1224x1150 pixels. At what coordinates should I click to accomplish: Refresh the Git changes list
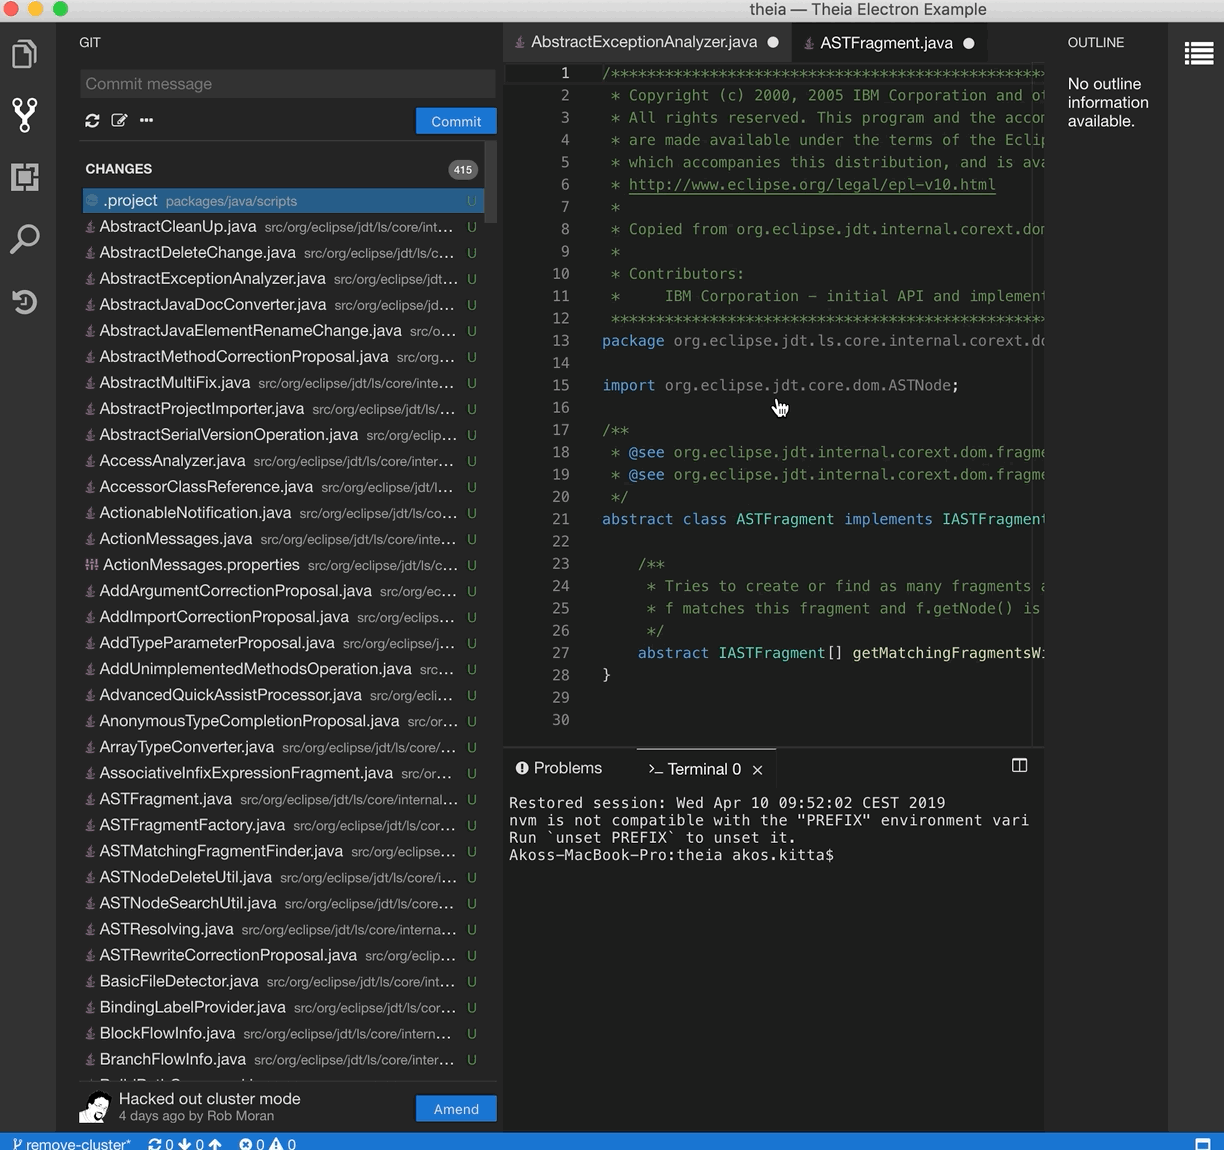pos(92,120)
